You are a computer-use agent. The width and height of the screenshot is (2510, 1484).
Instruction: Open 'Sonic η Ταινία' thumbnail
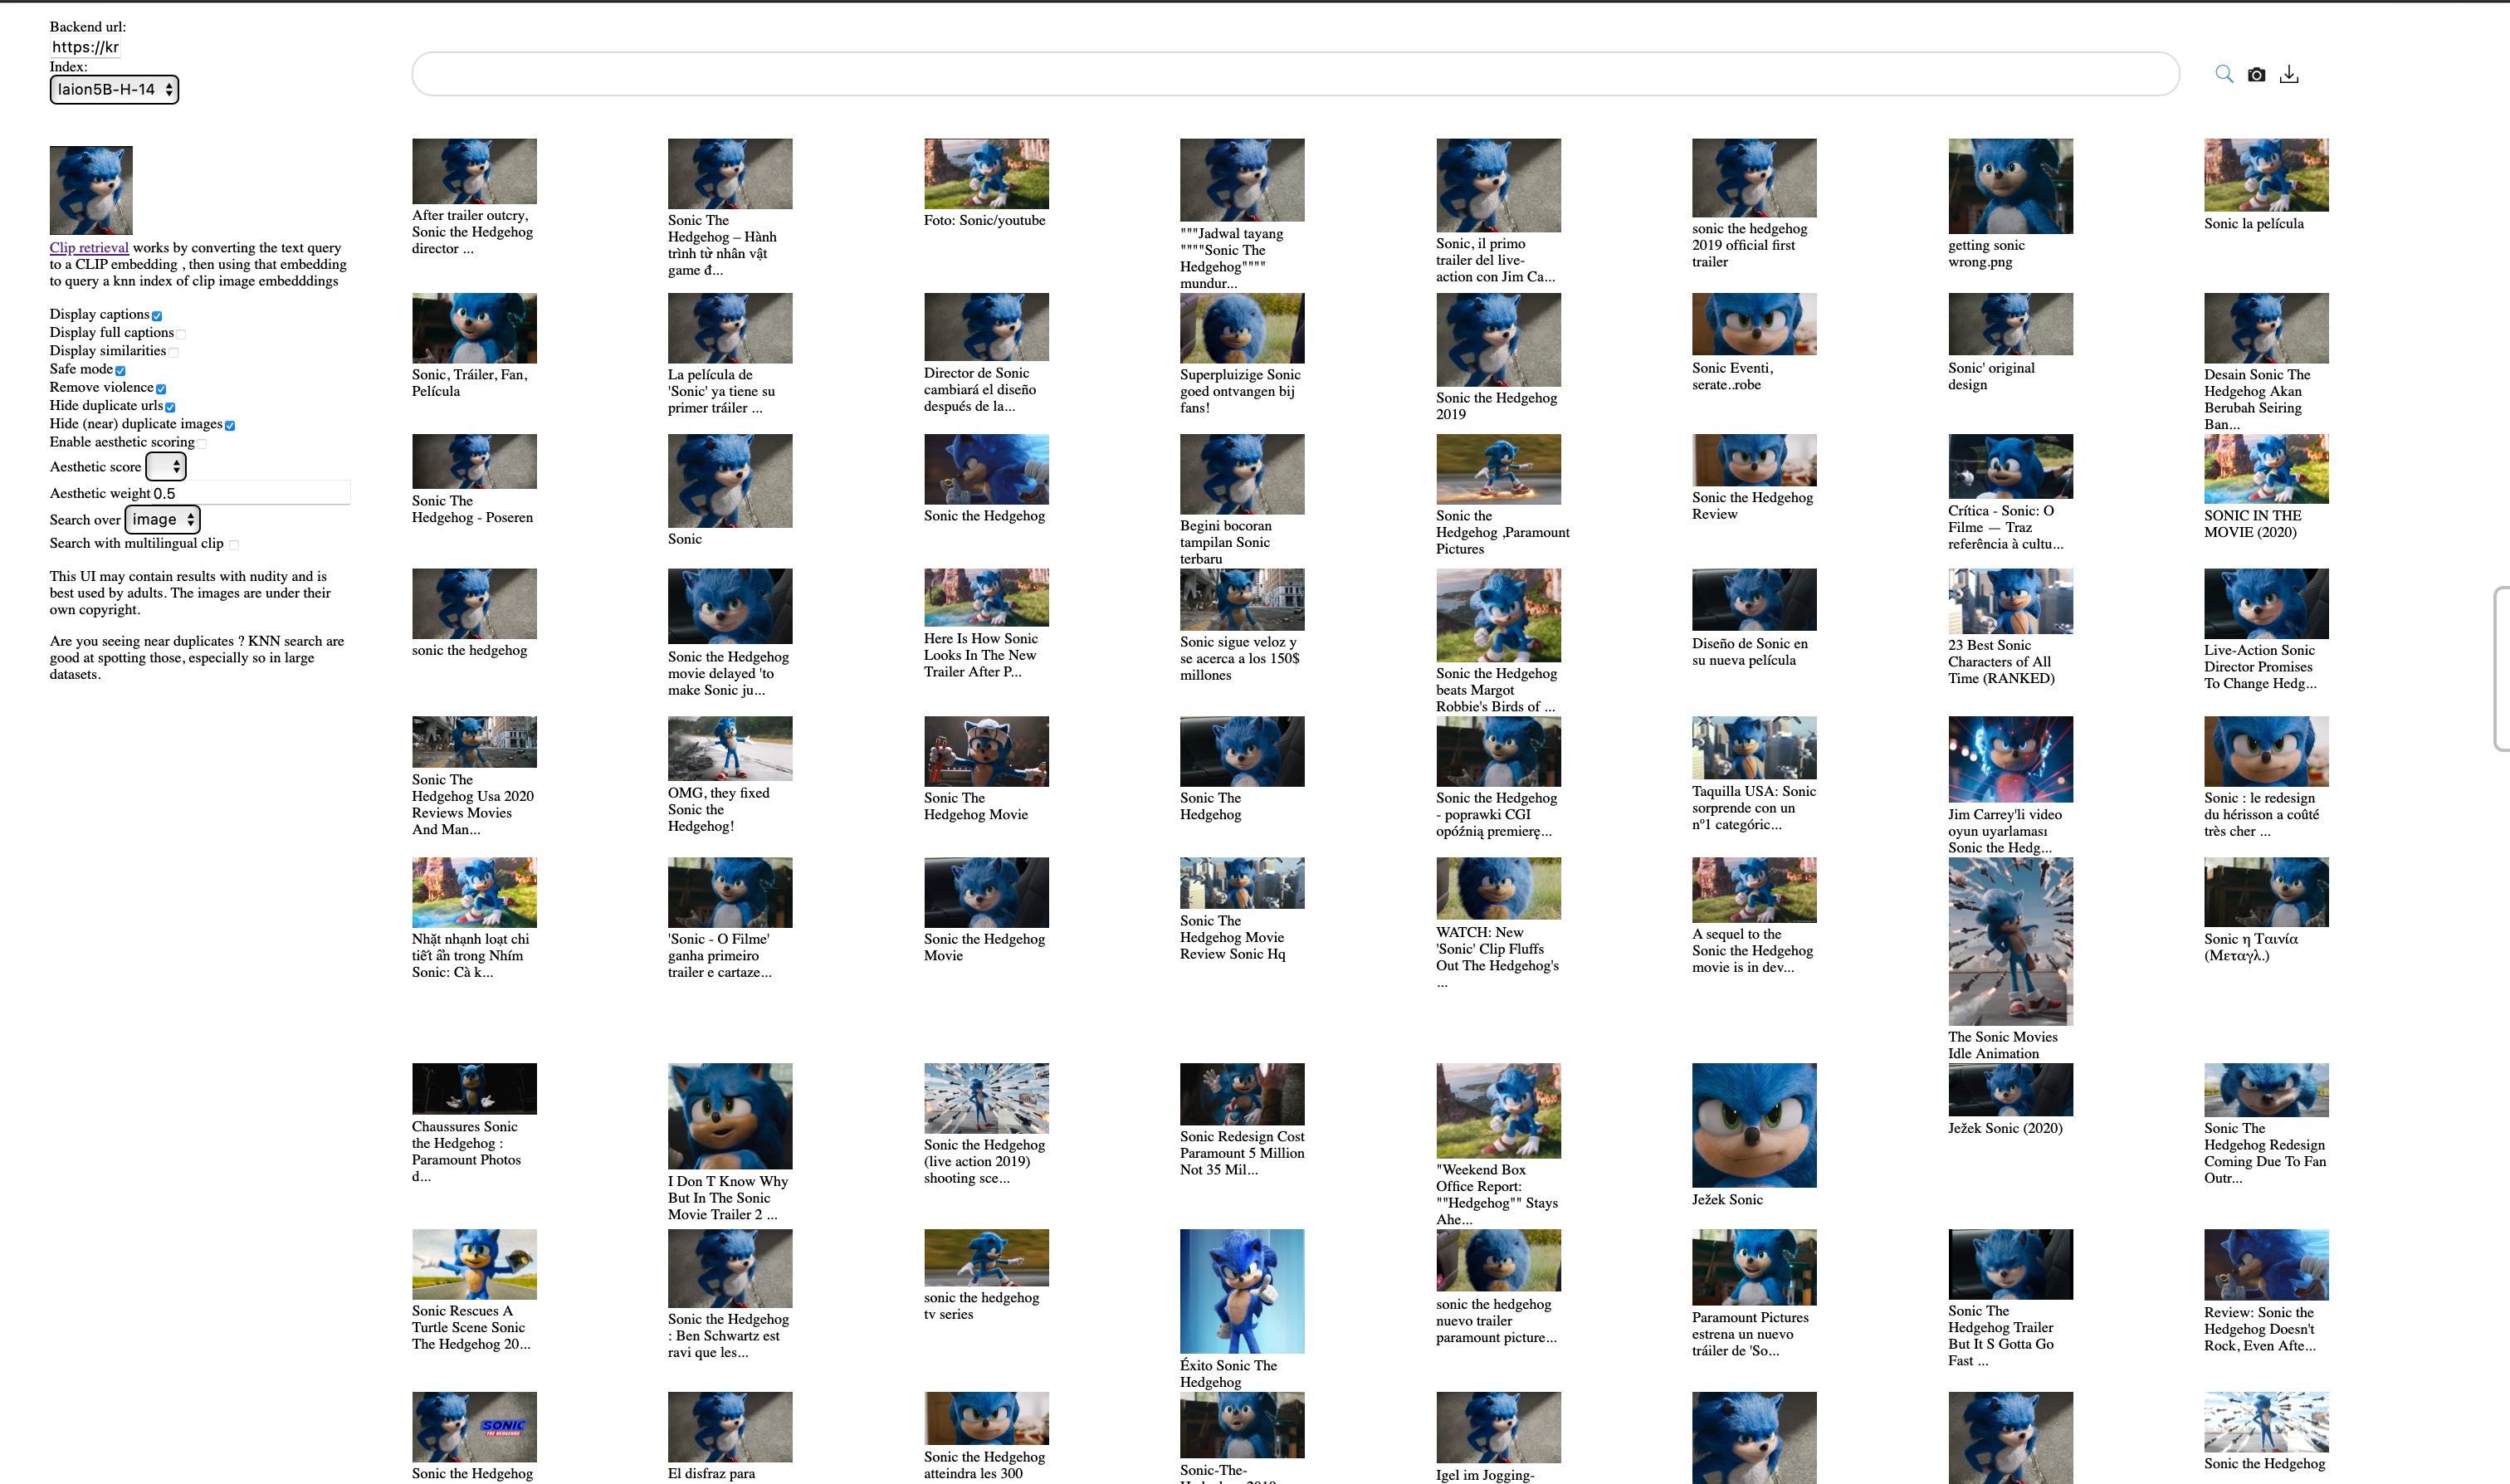point(2266,892)
